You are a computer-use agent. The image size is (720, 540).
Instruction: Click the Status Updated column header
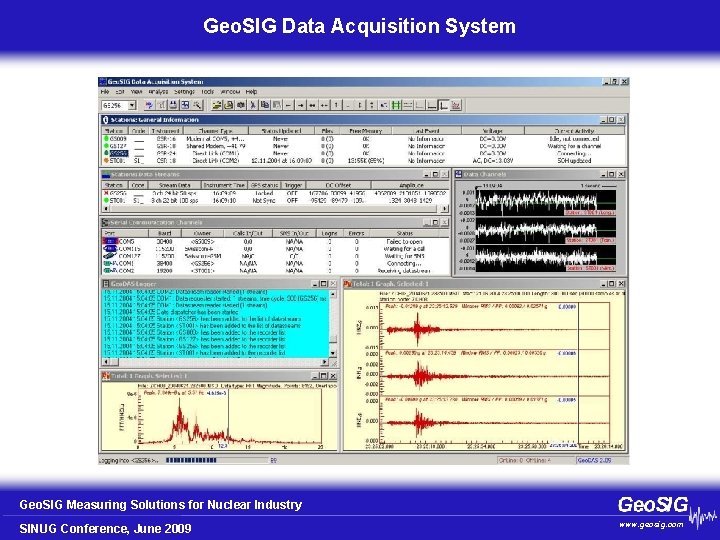point(281,131)
